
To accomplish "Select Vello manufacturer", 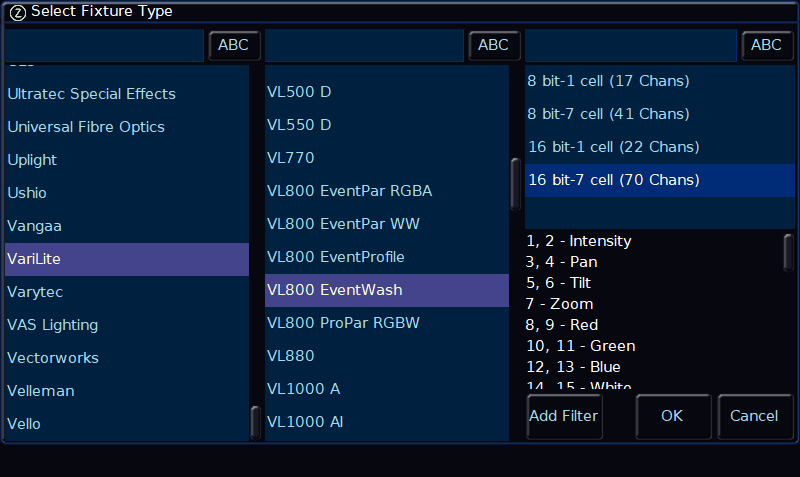I will point(127,424).
